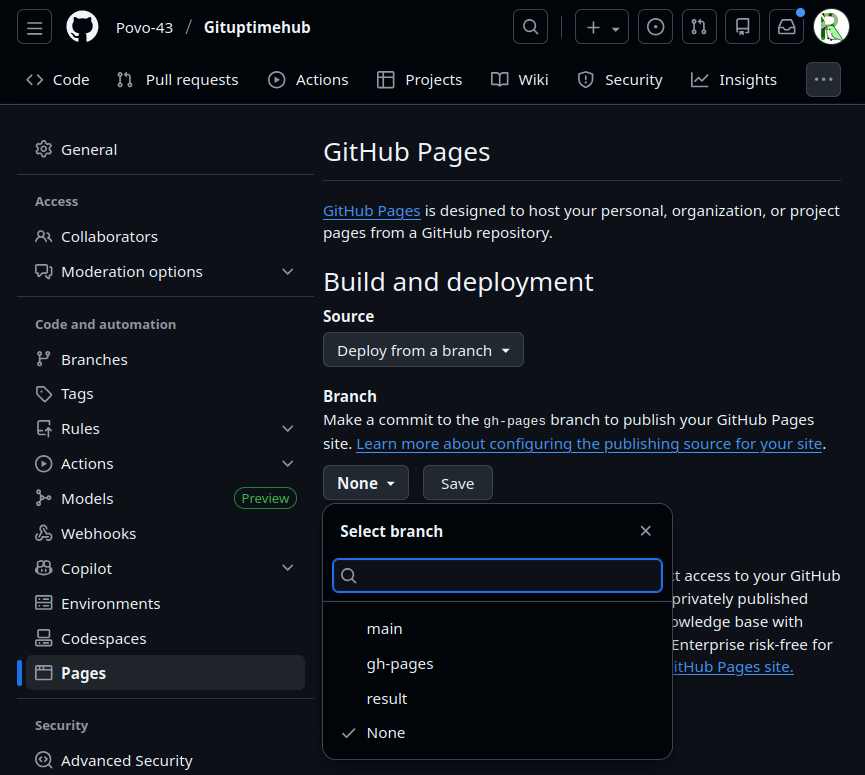Expand Moderation options in sidebar
Image resolution: width=865 pixels, height=775 pixels.
click(x=165, y=272)
